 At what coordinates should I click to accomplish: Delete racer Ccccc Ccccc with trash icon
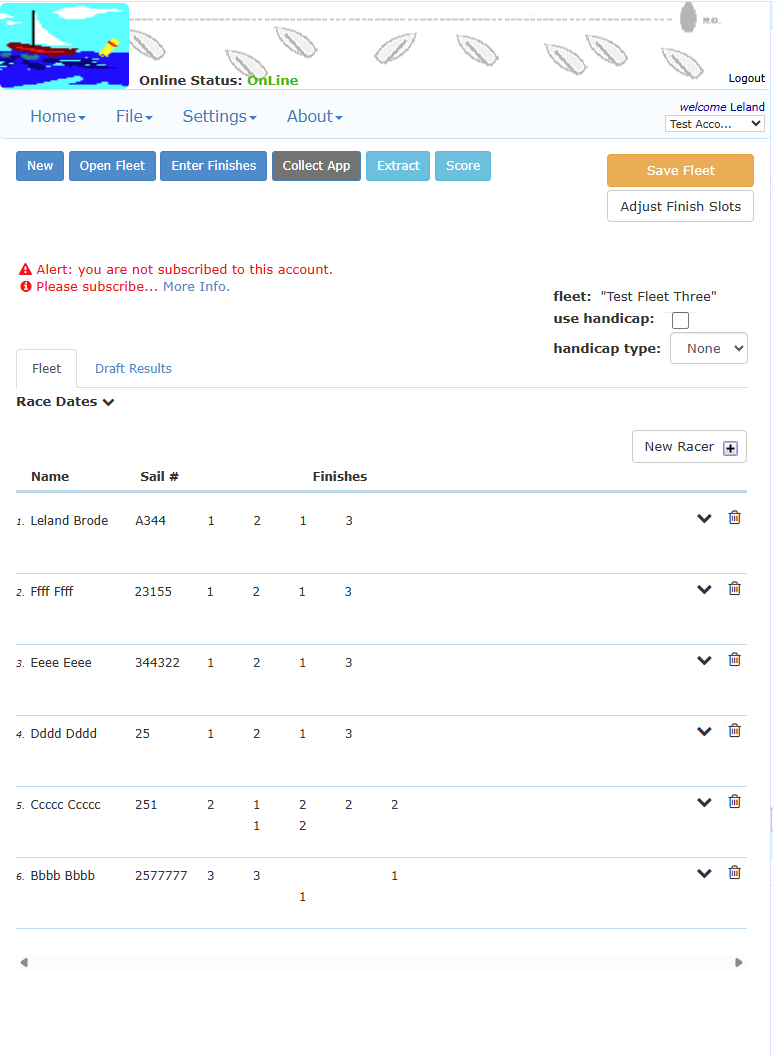coord(735,801)
